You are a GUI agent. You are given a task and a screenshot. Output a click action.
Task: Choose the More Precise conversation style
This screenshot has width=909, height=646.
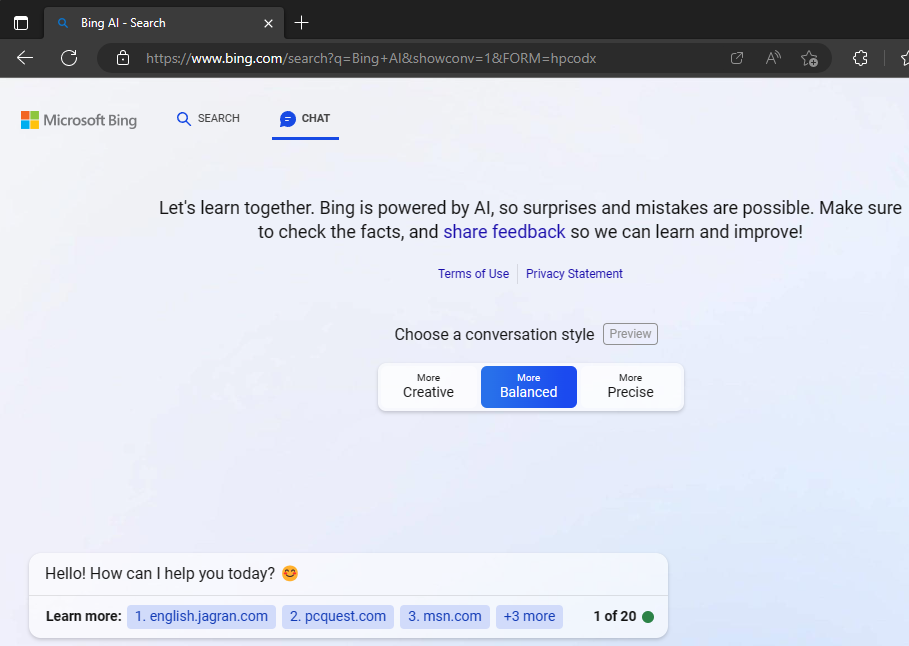pyautogui.click(x=630, y=387)
